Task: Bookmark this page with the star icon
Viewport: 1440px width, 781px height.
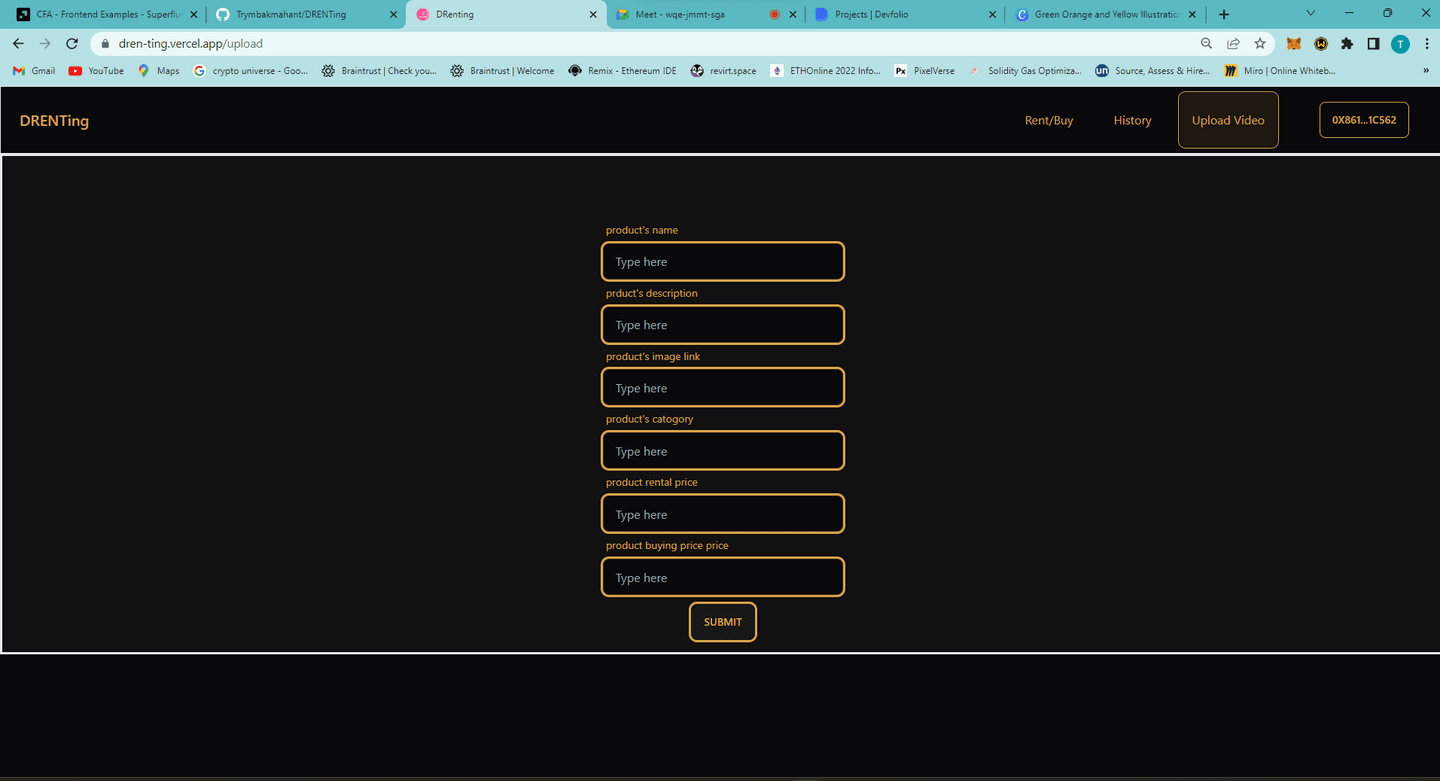Action: (1260, 44)
